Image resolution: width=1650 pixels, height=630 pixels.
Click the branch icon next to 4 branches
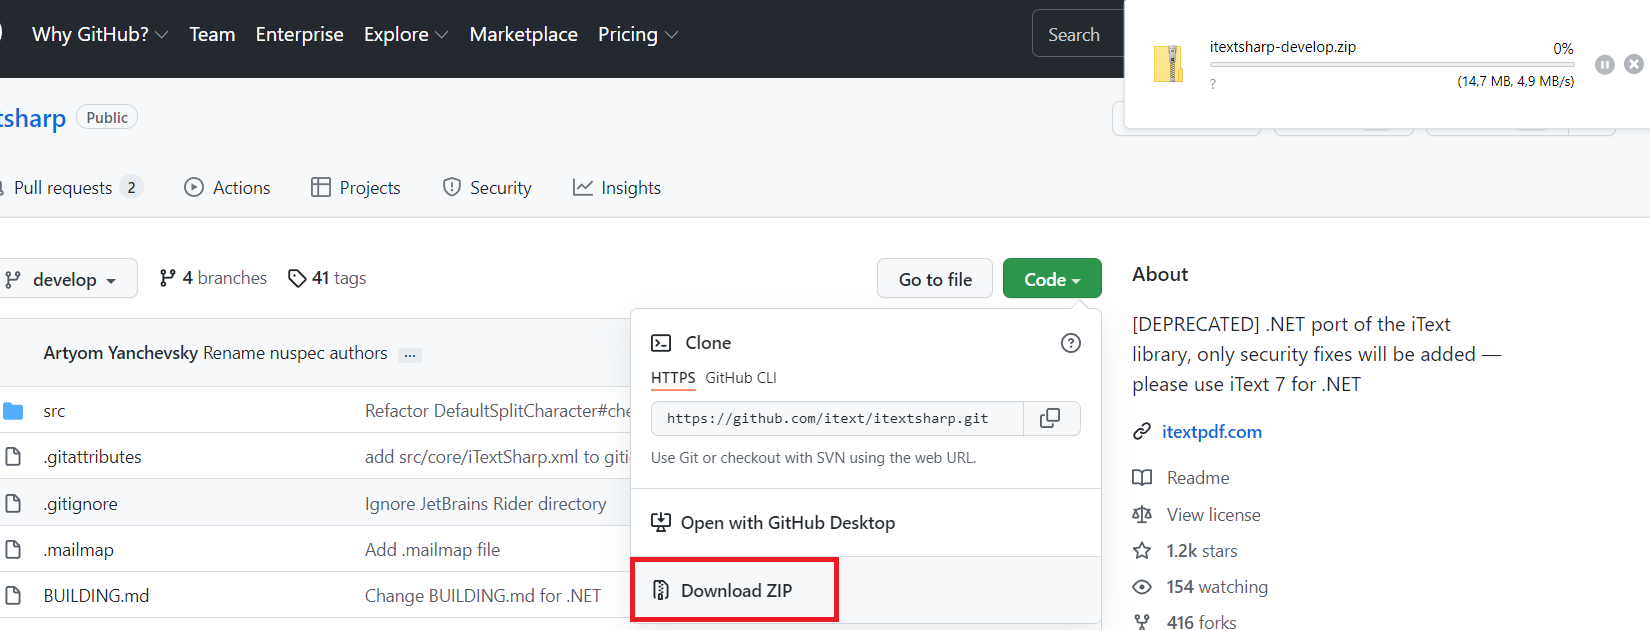click(x=168, y=278)
